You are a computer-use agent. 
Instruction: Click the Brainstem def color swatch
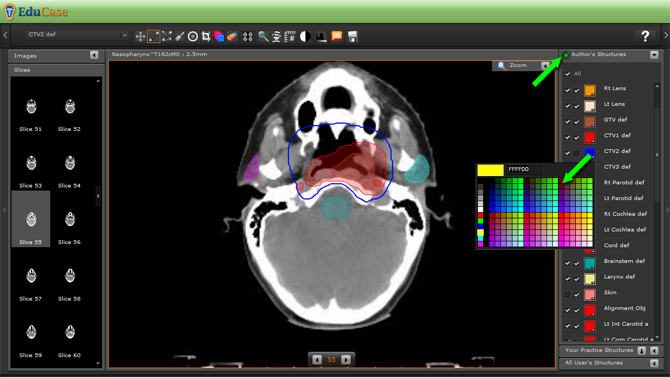[x=590, y=263]
